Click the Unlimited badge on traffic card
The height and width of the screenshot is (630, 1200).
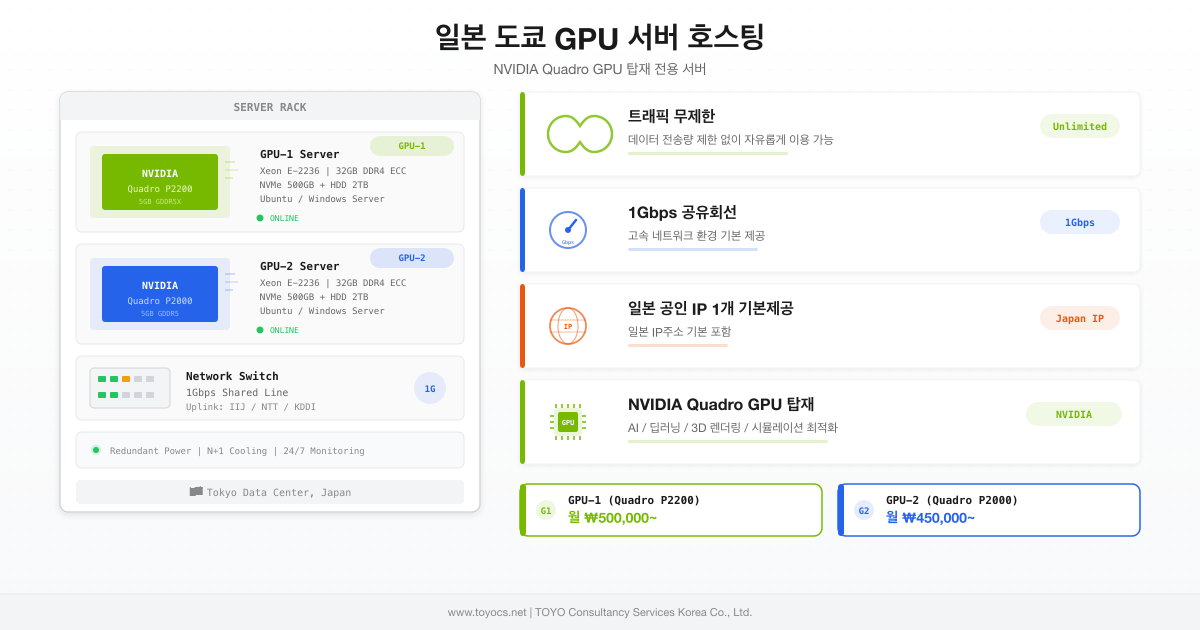[x=1080, y=126]
